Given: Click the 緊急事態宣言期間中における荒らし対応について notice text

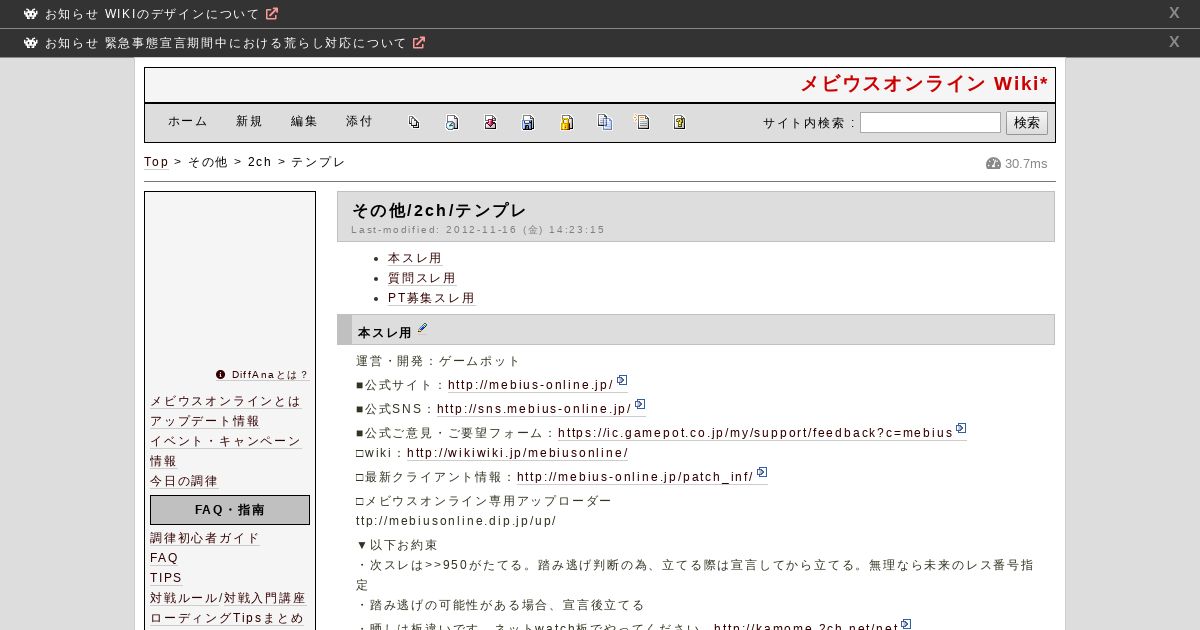Looking at the screenshot, I should [226, 43].
